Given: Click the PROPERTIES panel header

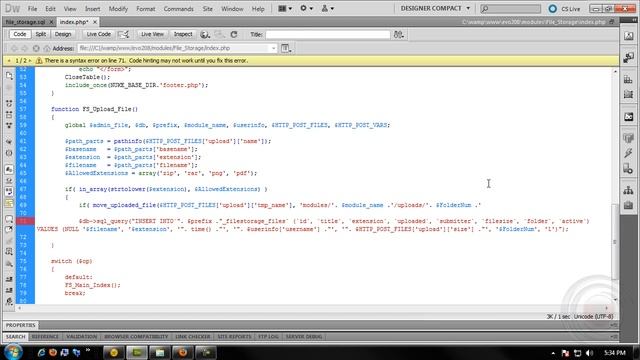Looking at the screenshot, I should click(x=20, y=325).
